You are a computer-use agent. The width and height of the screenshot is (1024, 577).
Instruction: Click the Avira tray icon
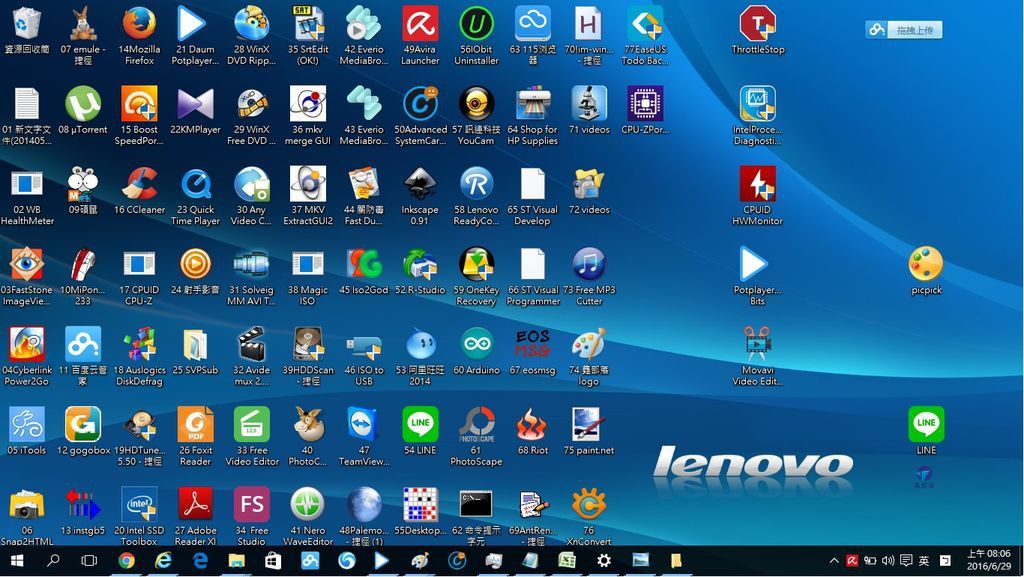click(x=852, y=561)
